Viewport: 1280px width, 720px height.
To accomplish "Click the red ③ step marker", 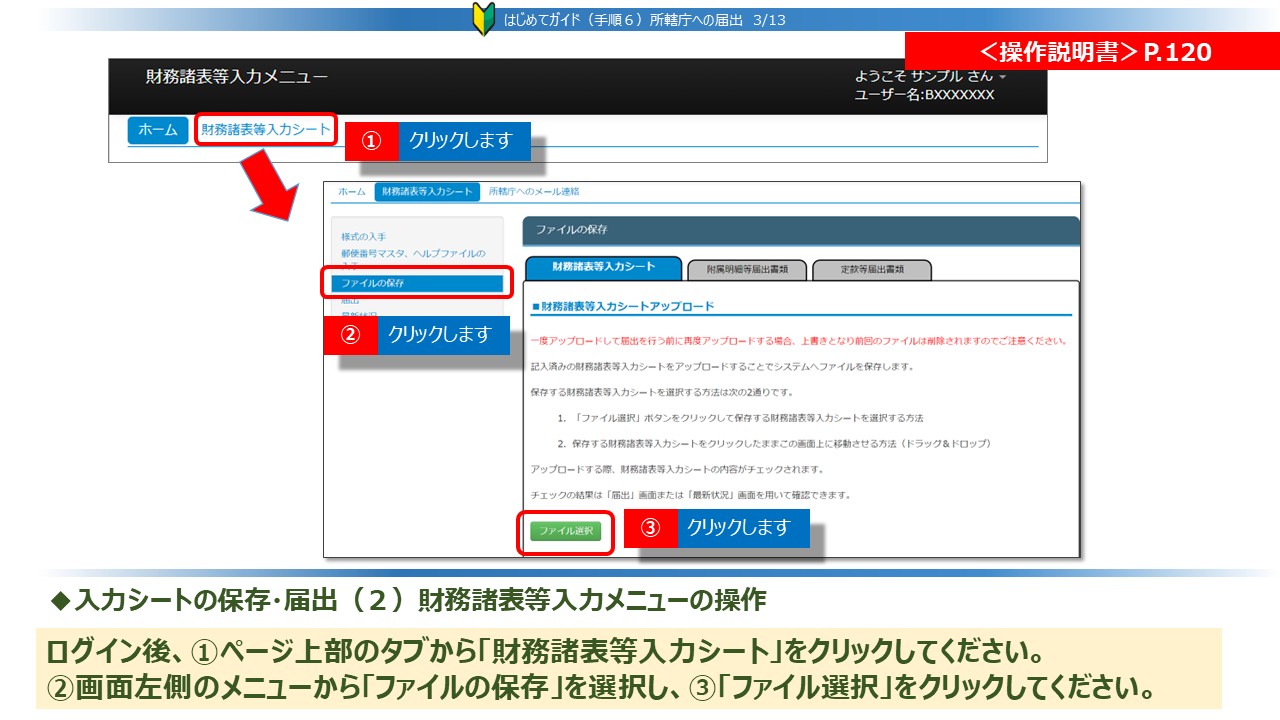I will pyautogui.click(x=650, y=528).
